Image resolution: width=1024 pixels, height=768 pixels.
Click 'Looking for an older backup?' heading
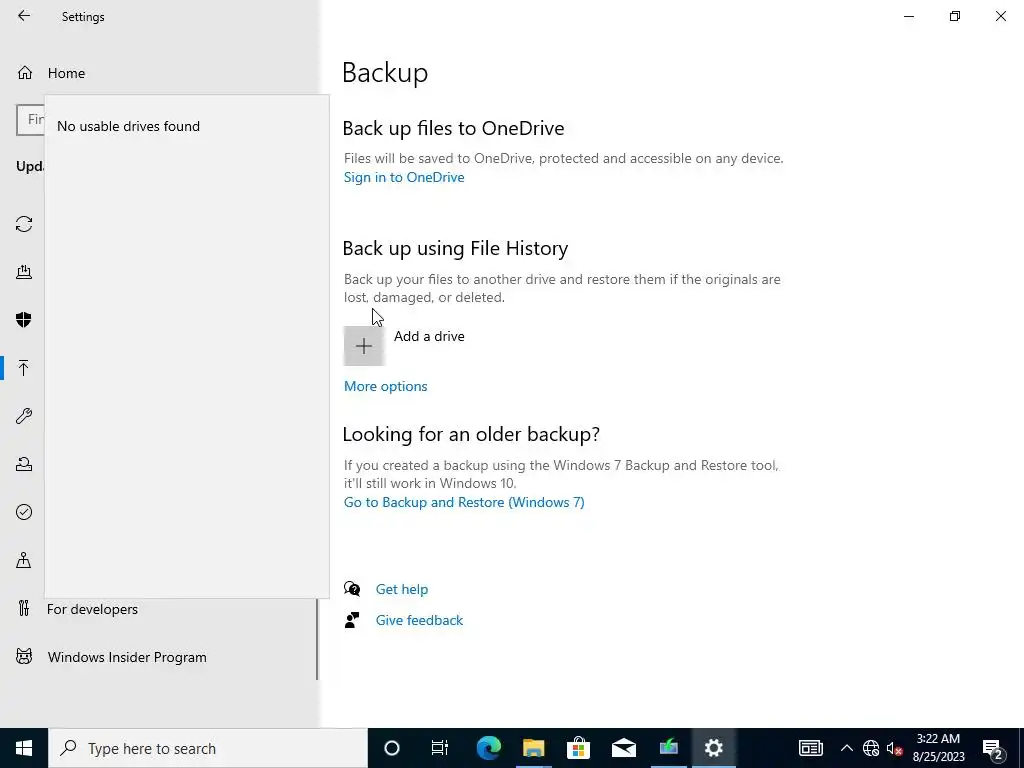(471, 435)
